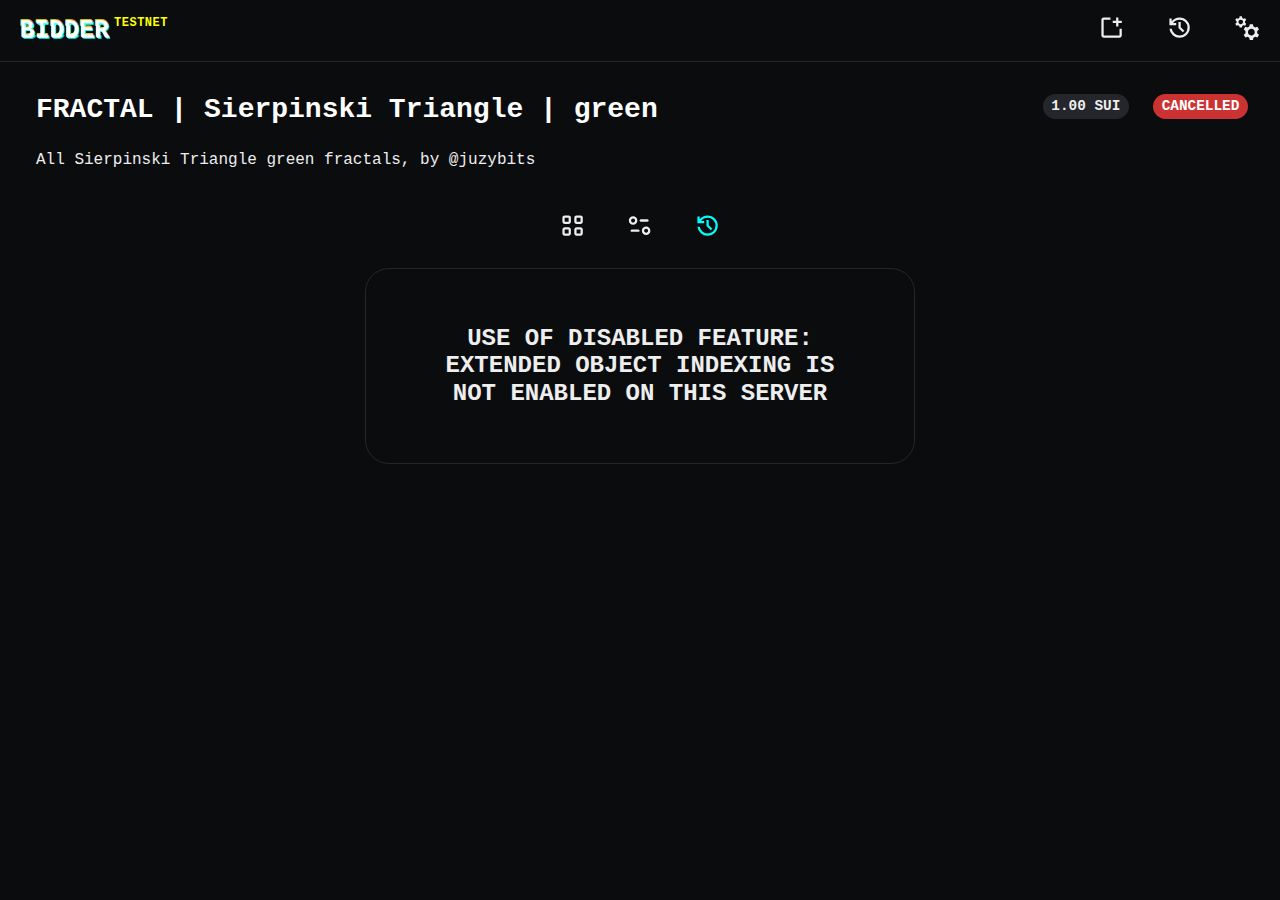Select the highlighted auction history tab
The width and height of the screenshot is (1280, 900).
[708, 226]
